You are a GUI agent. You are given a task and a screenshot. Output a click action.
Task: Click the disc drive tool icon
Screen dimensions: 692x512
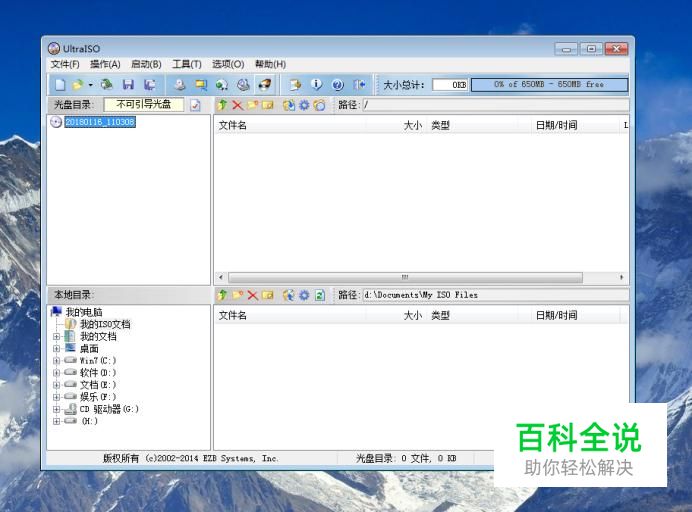pyautogui.click(x=243, y=84)
